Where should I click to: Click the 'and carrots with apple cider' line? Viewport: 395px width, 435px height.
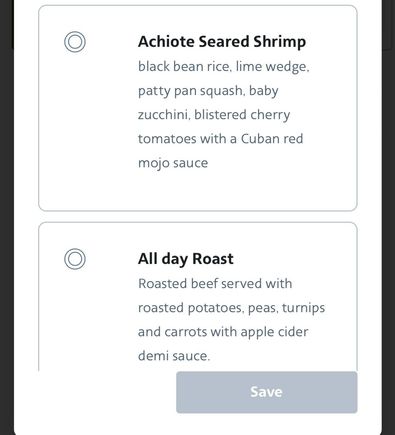223,332
